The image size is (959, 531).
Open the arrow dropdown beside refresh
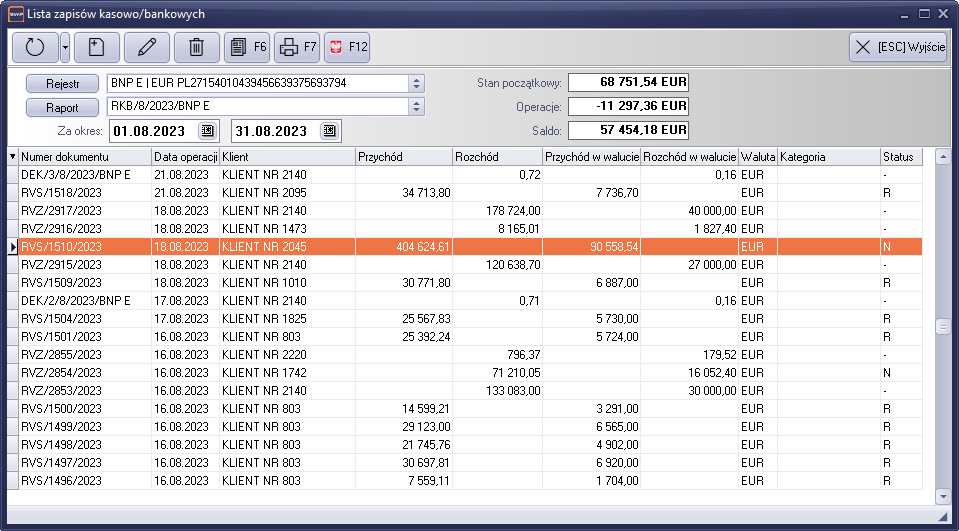pyautogui.click(x=65, y=47)
